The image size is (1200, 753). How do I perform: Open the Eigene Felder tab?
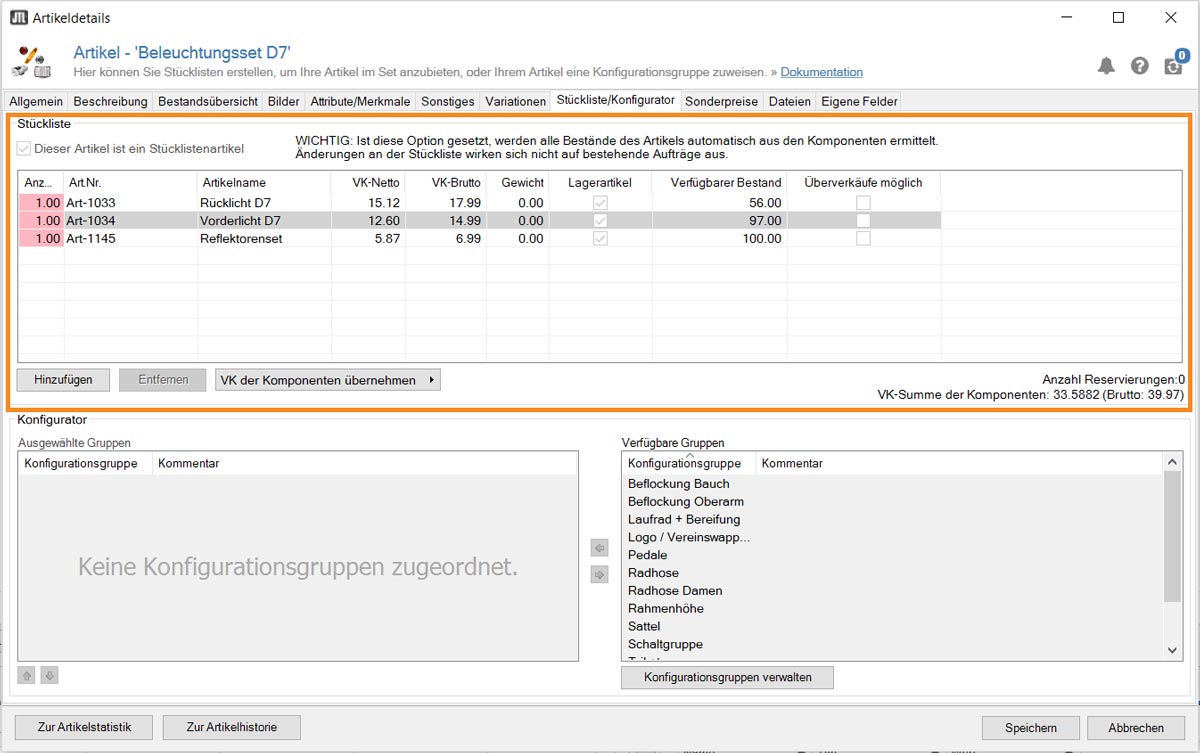click(860, 101)
